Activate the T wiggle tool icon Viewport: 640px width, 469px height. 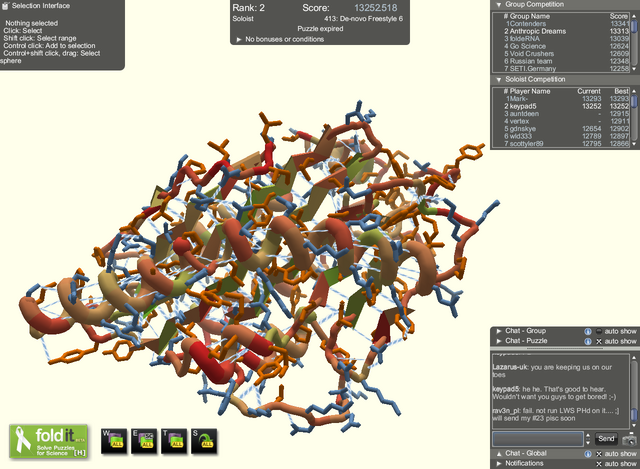[x=174, y=441]
